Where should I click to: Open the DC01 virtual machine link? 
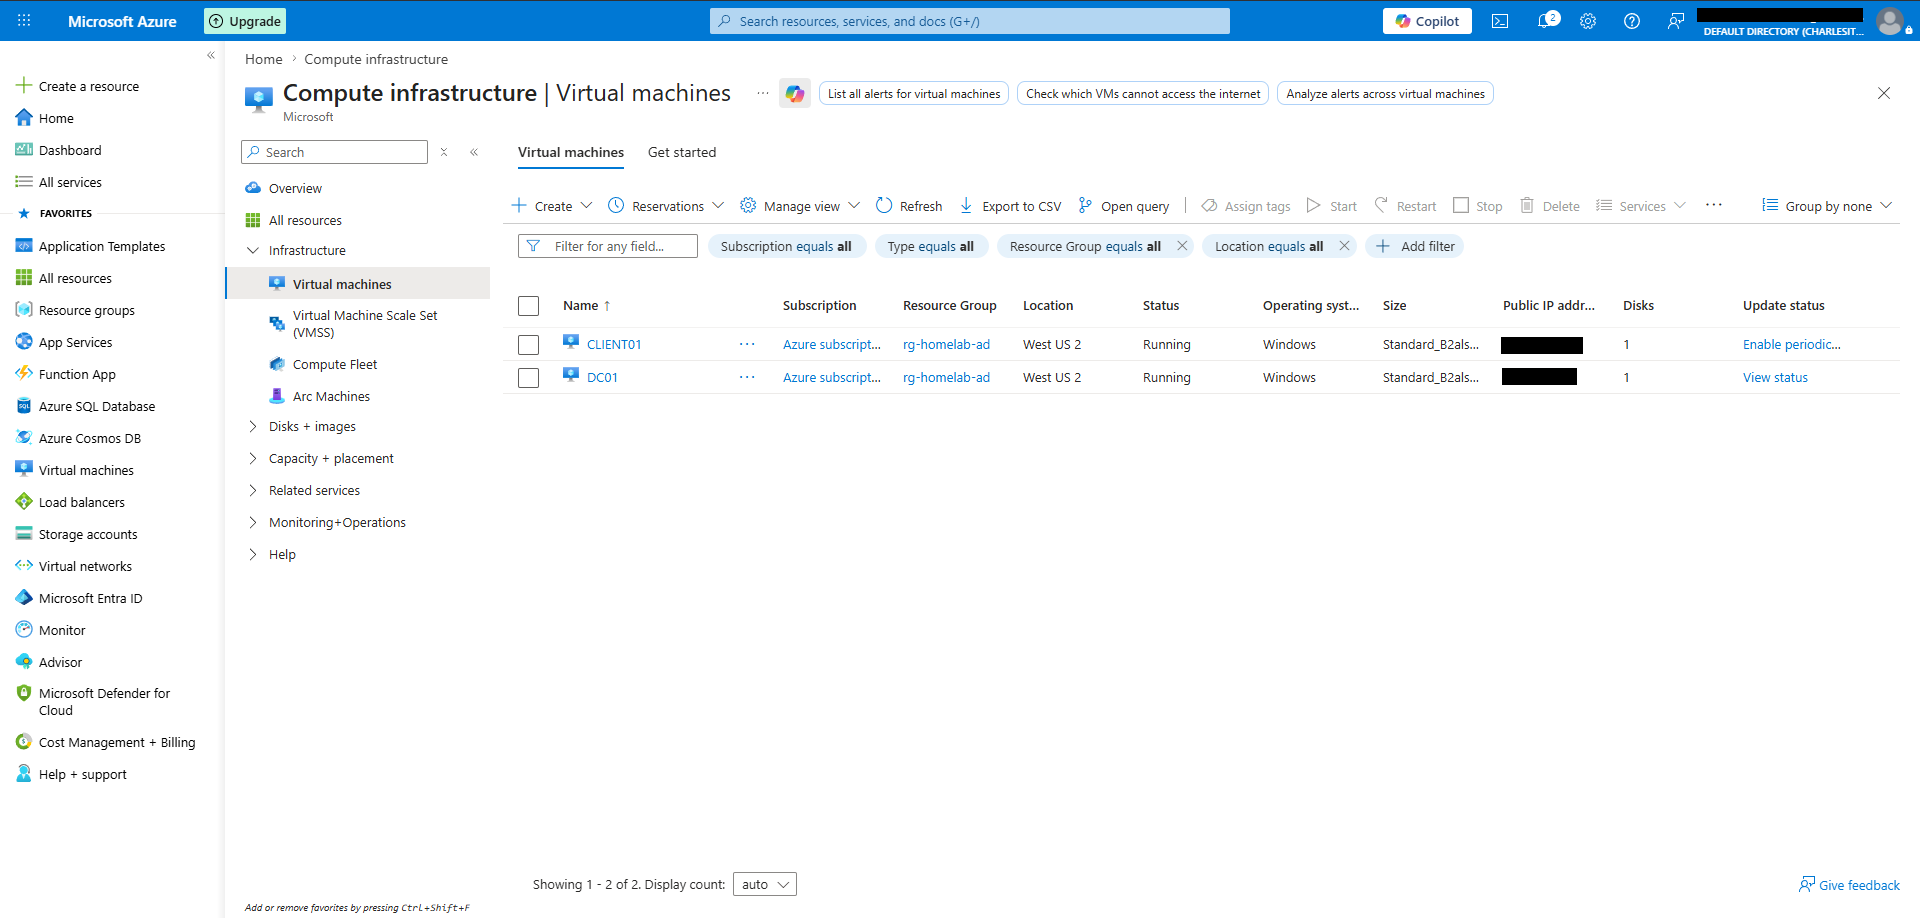602,378
